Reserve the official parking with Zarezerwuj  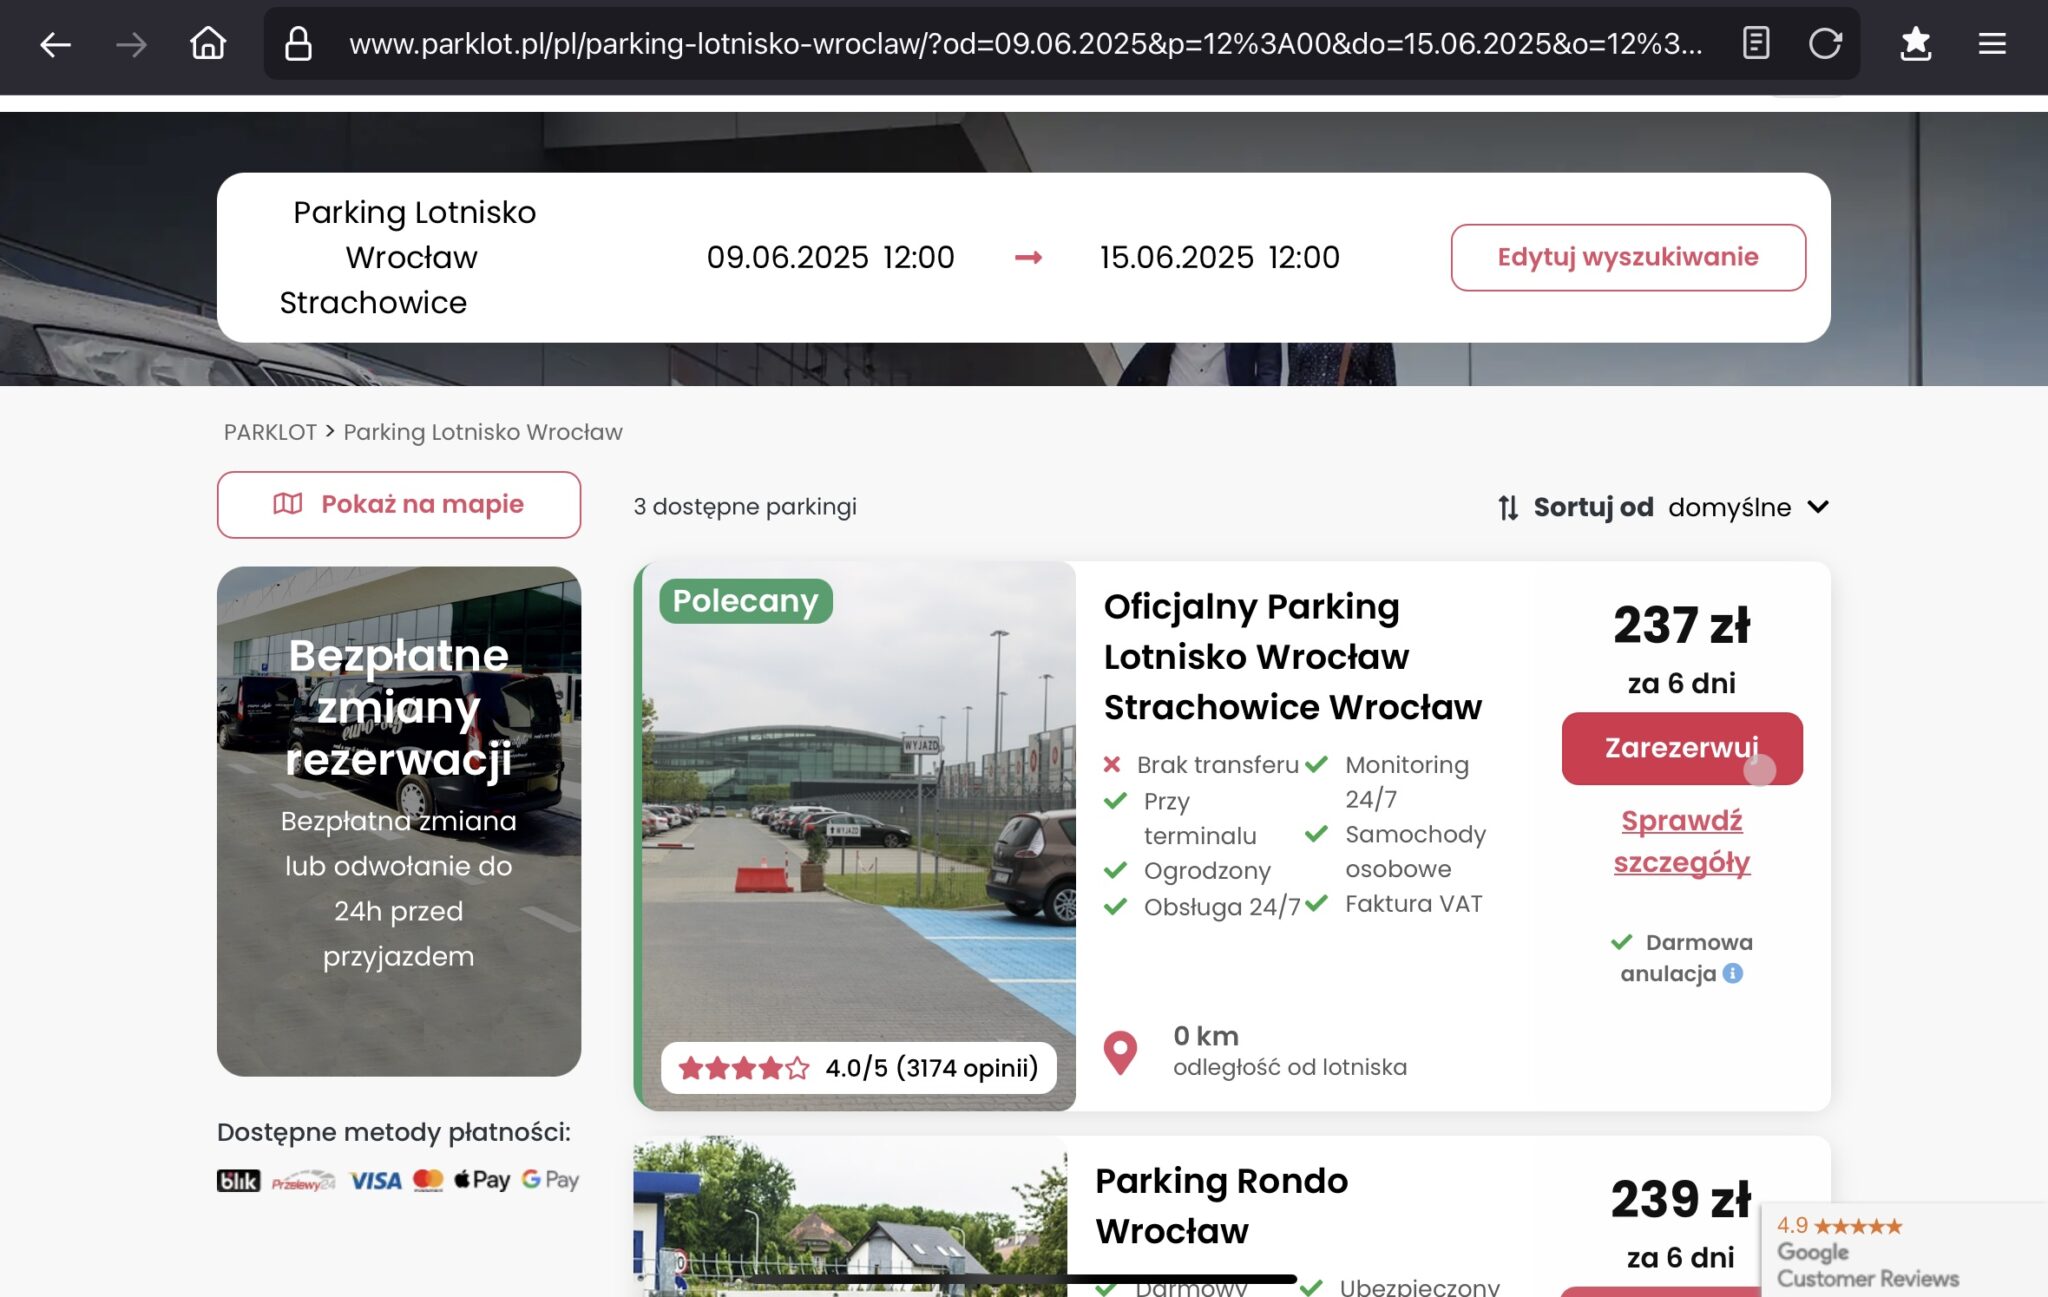(1682, 748)
